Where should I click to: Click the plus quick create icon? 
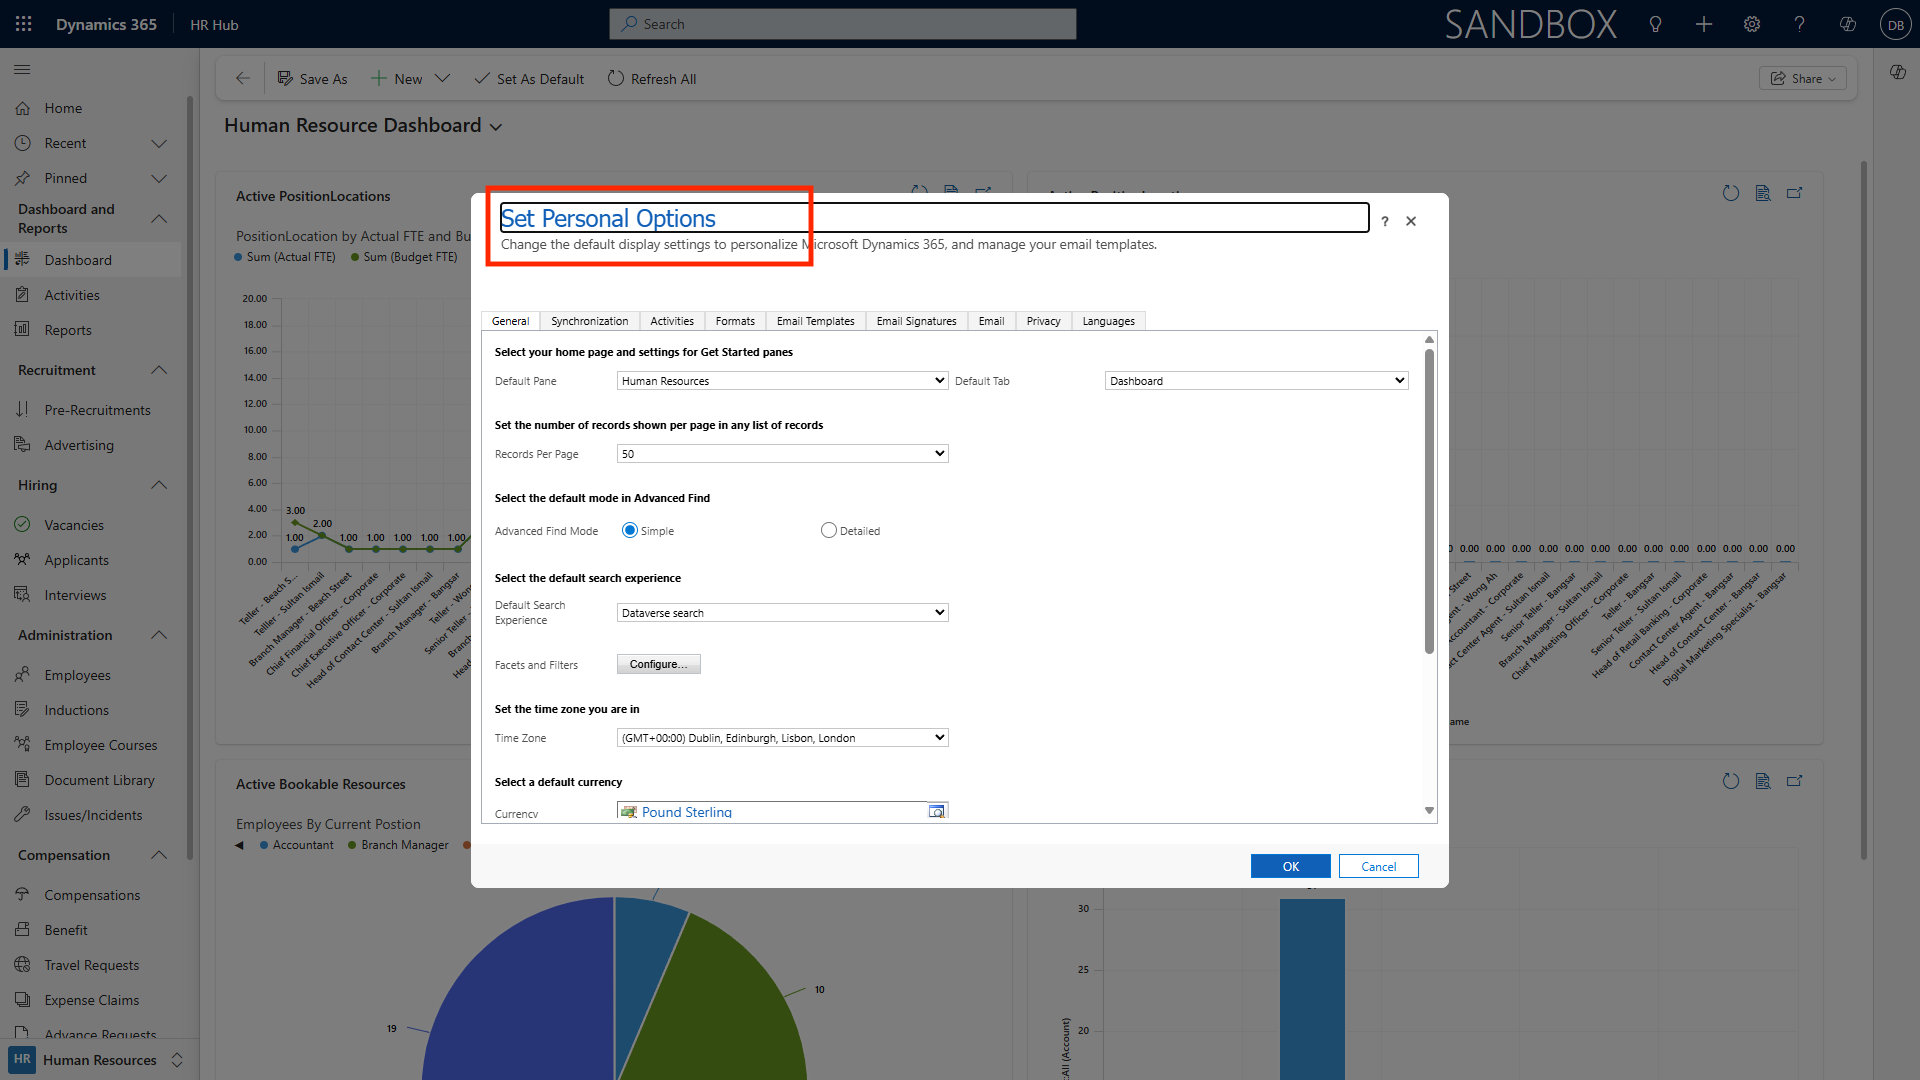coord(1704,24)
